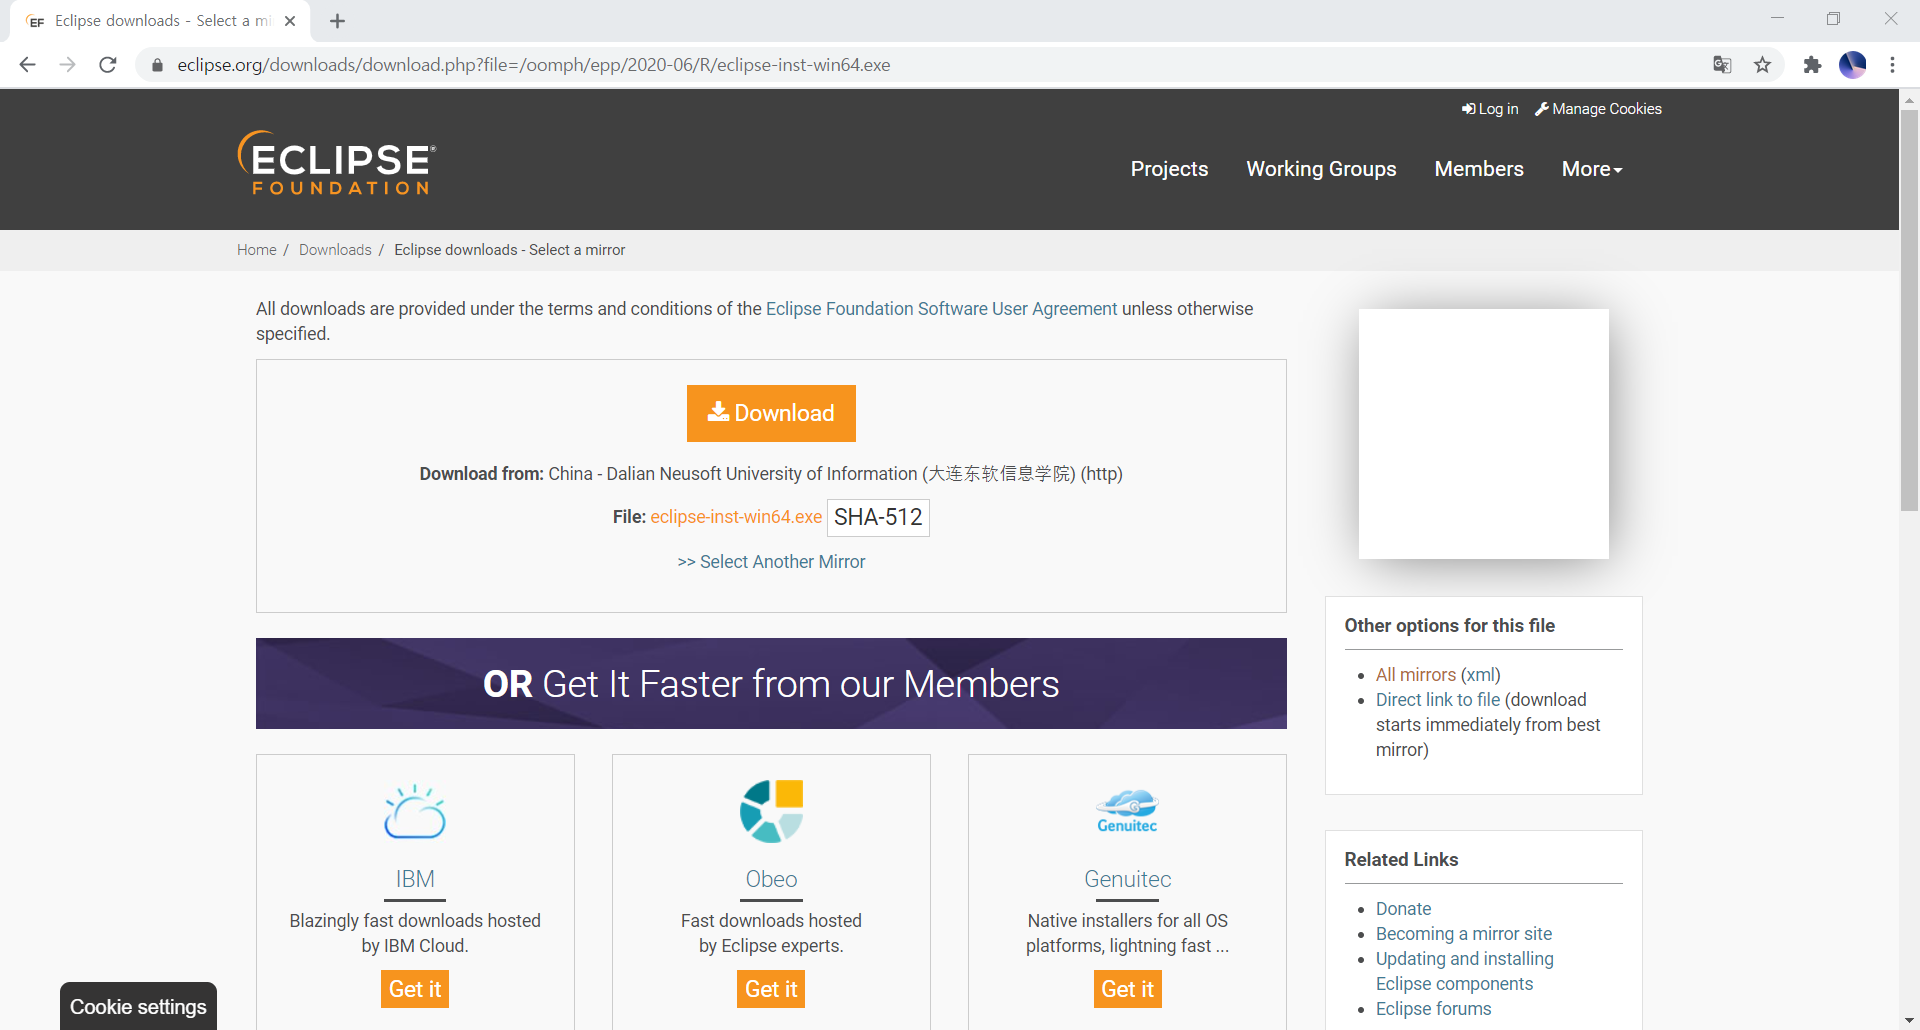This screenshot has height=1030, width=1920.
Task: Open Cookie settings
Action: point(138,1006)
